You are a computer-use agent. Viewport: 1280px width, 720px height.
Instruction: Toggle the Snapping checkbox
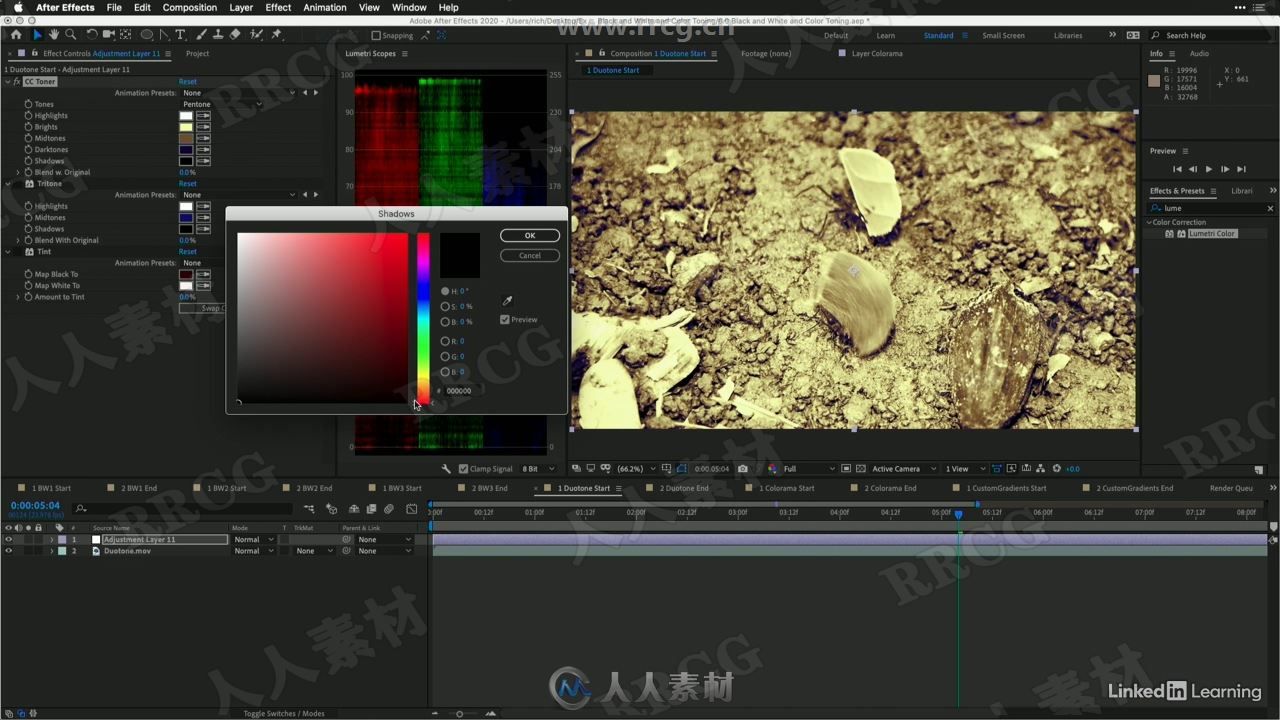[x=376, y=35]
